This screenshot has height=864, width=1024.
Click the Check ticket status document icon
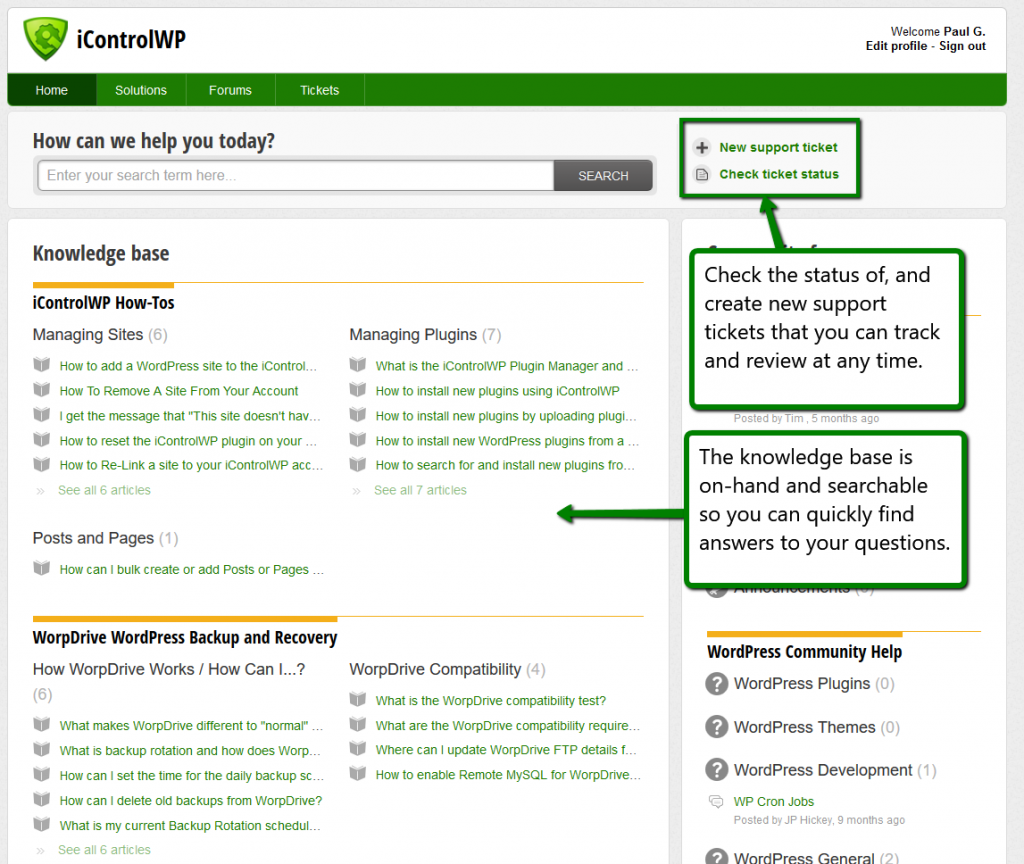[x=702, y=174]
